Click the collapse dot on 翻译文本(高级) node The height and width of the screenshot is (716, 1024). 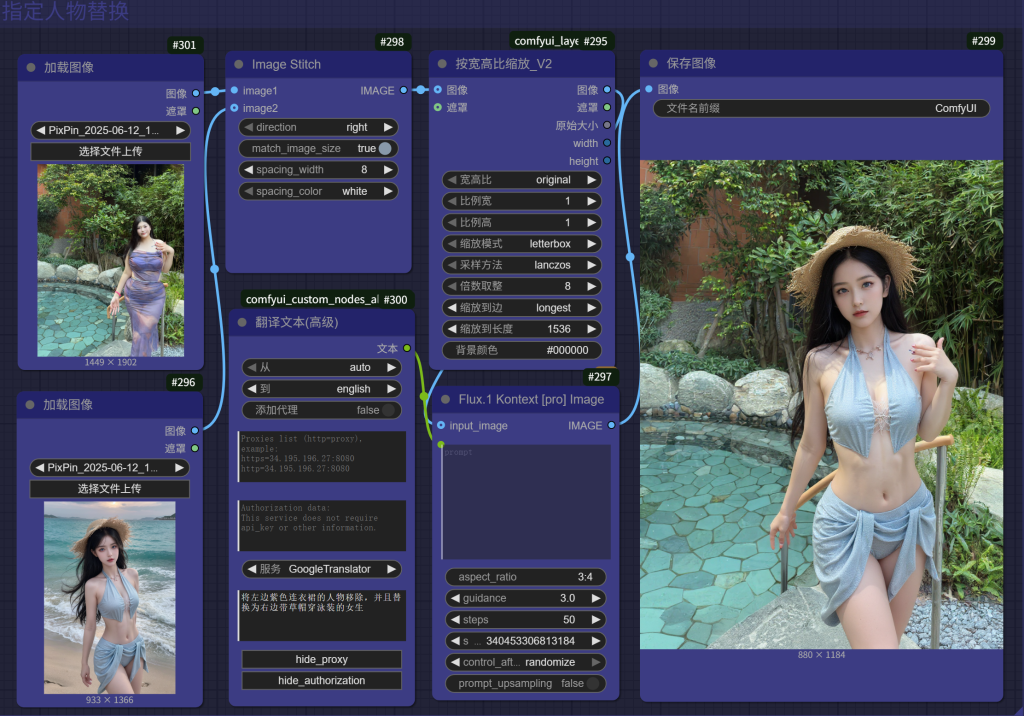point(242,322)
